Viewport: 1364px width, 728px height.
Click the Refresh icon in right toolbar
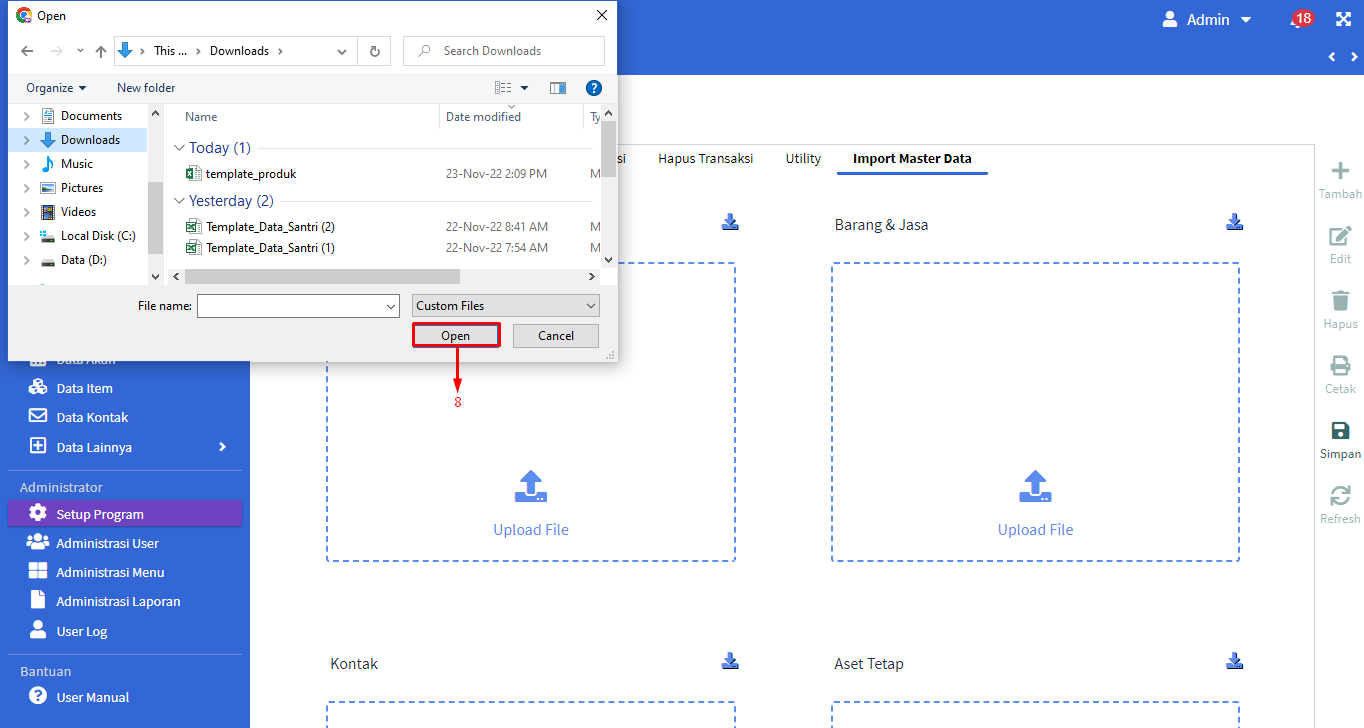pos(1339,496)
